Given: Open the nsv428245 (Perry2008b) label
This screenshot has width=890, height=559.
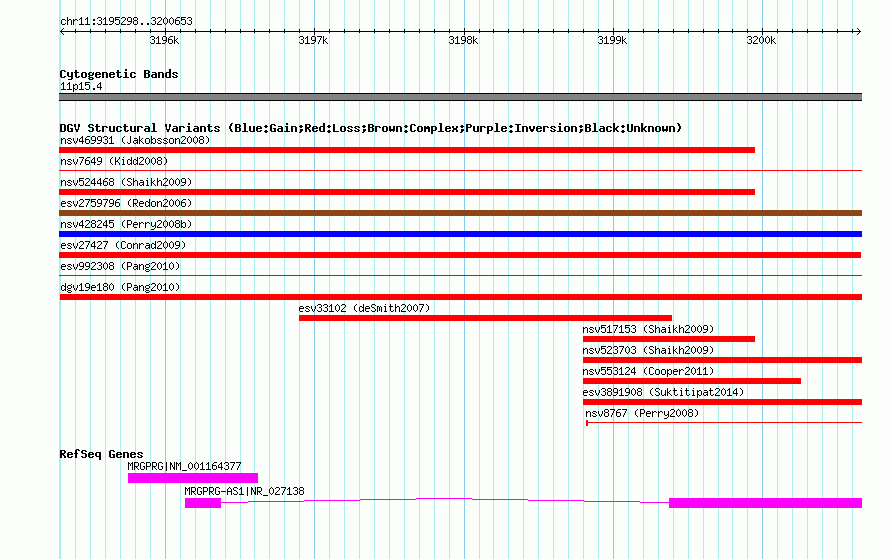Looking at the screenshot, I should (126, 224).
